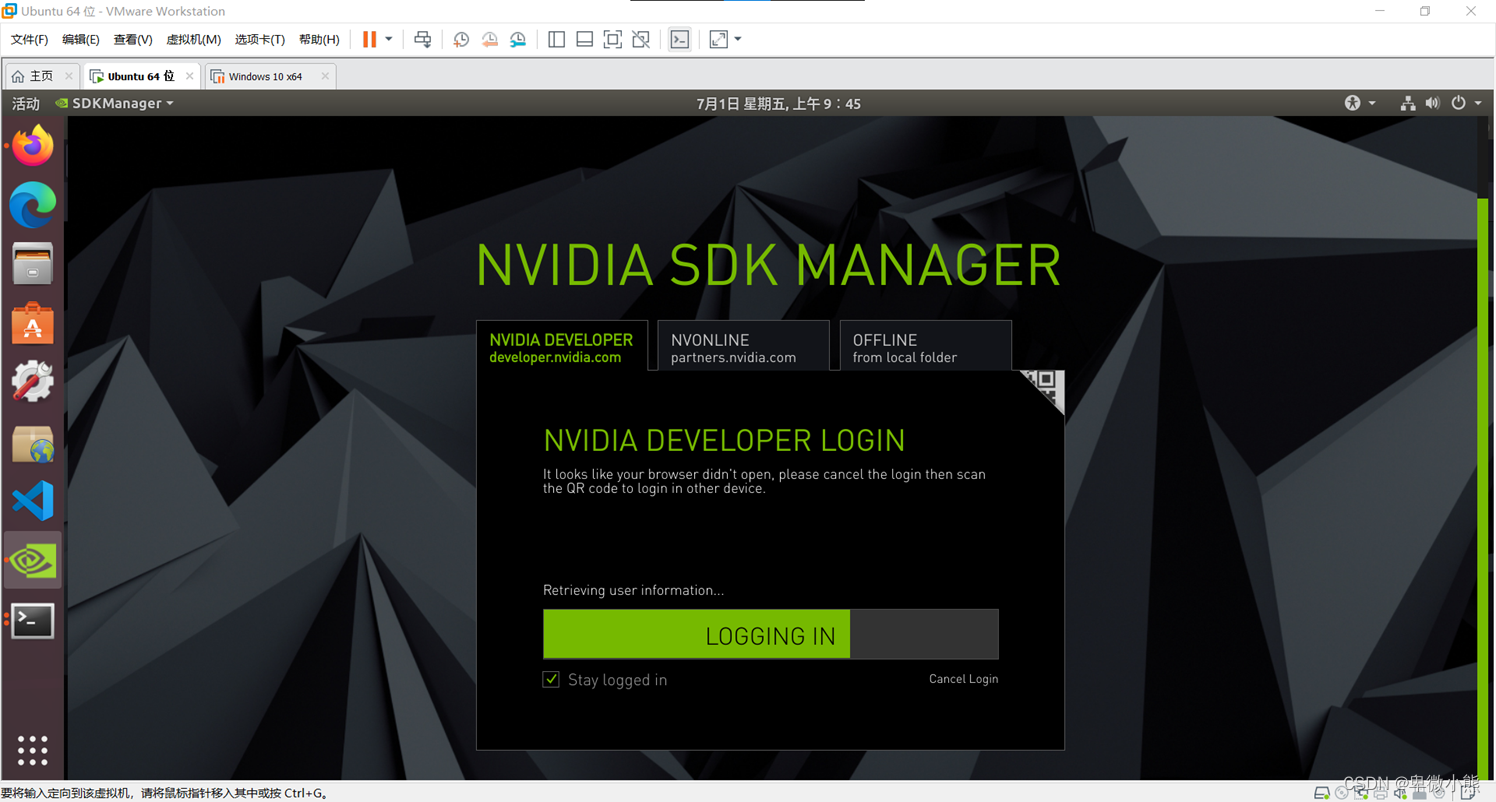Open the package globe icon in dock

pyautogui.click(x=33, y=442)
